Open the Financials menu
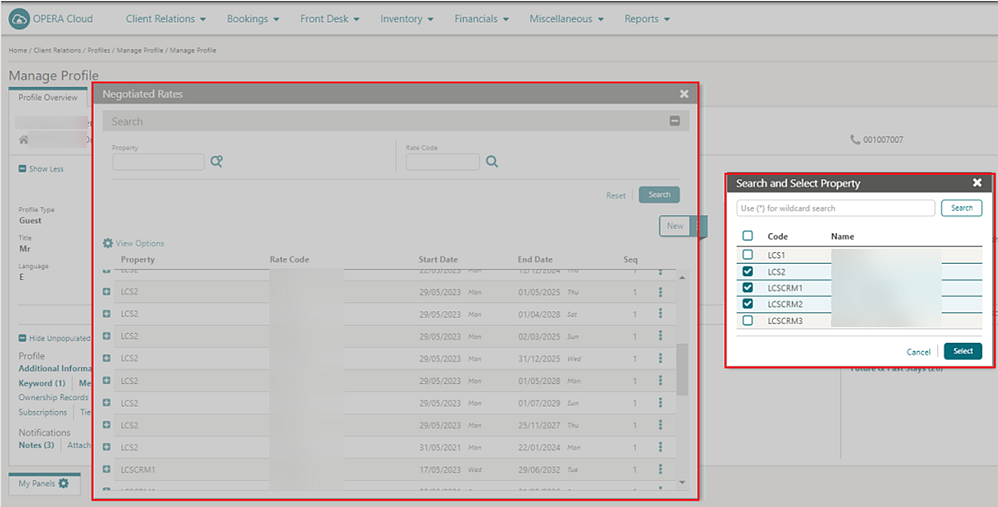The width and height of the screenshot is (998, 507). pos(481,19)
